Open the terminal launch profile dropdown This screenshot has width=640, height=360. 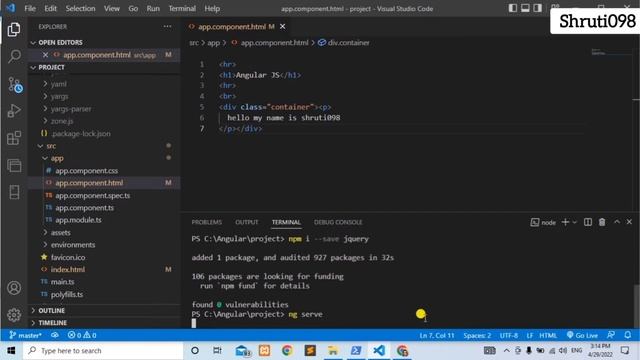pos(575,222)
